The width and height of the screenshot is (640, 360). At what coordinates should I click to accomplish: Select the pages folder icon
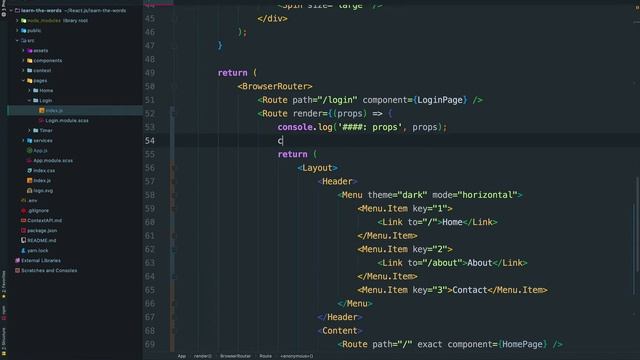(x=29, y=80)
